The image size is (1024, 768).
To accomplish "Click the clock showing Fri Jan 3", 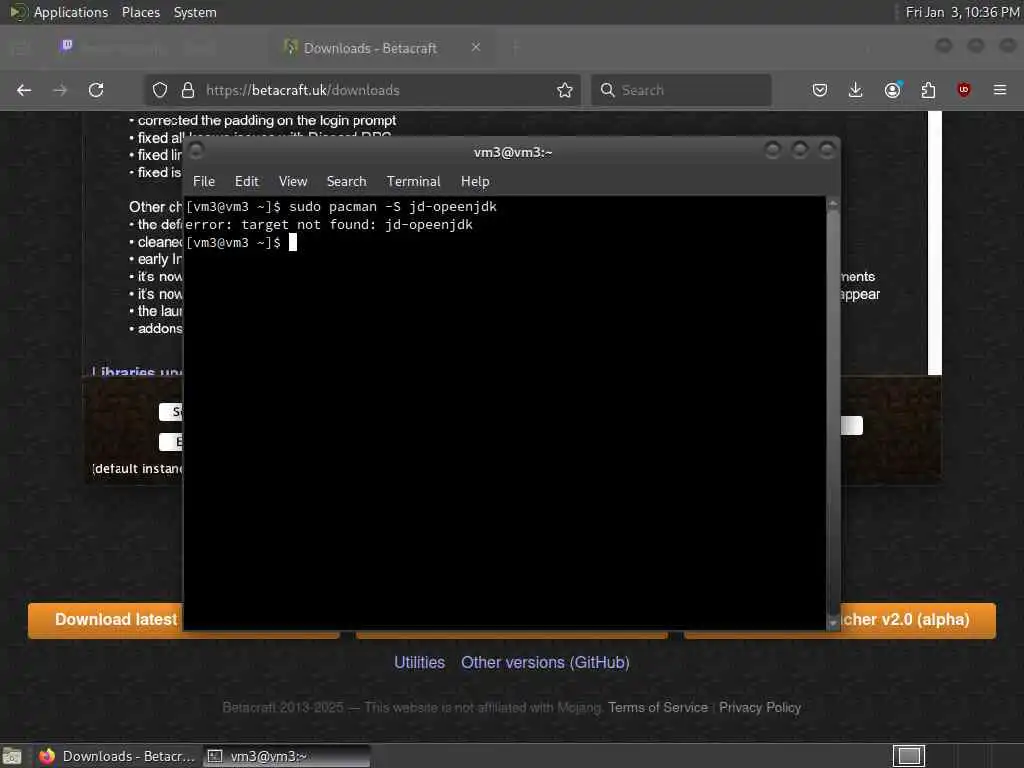I will 962,12.
